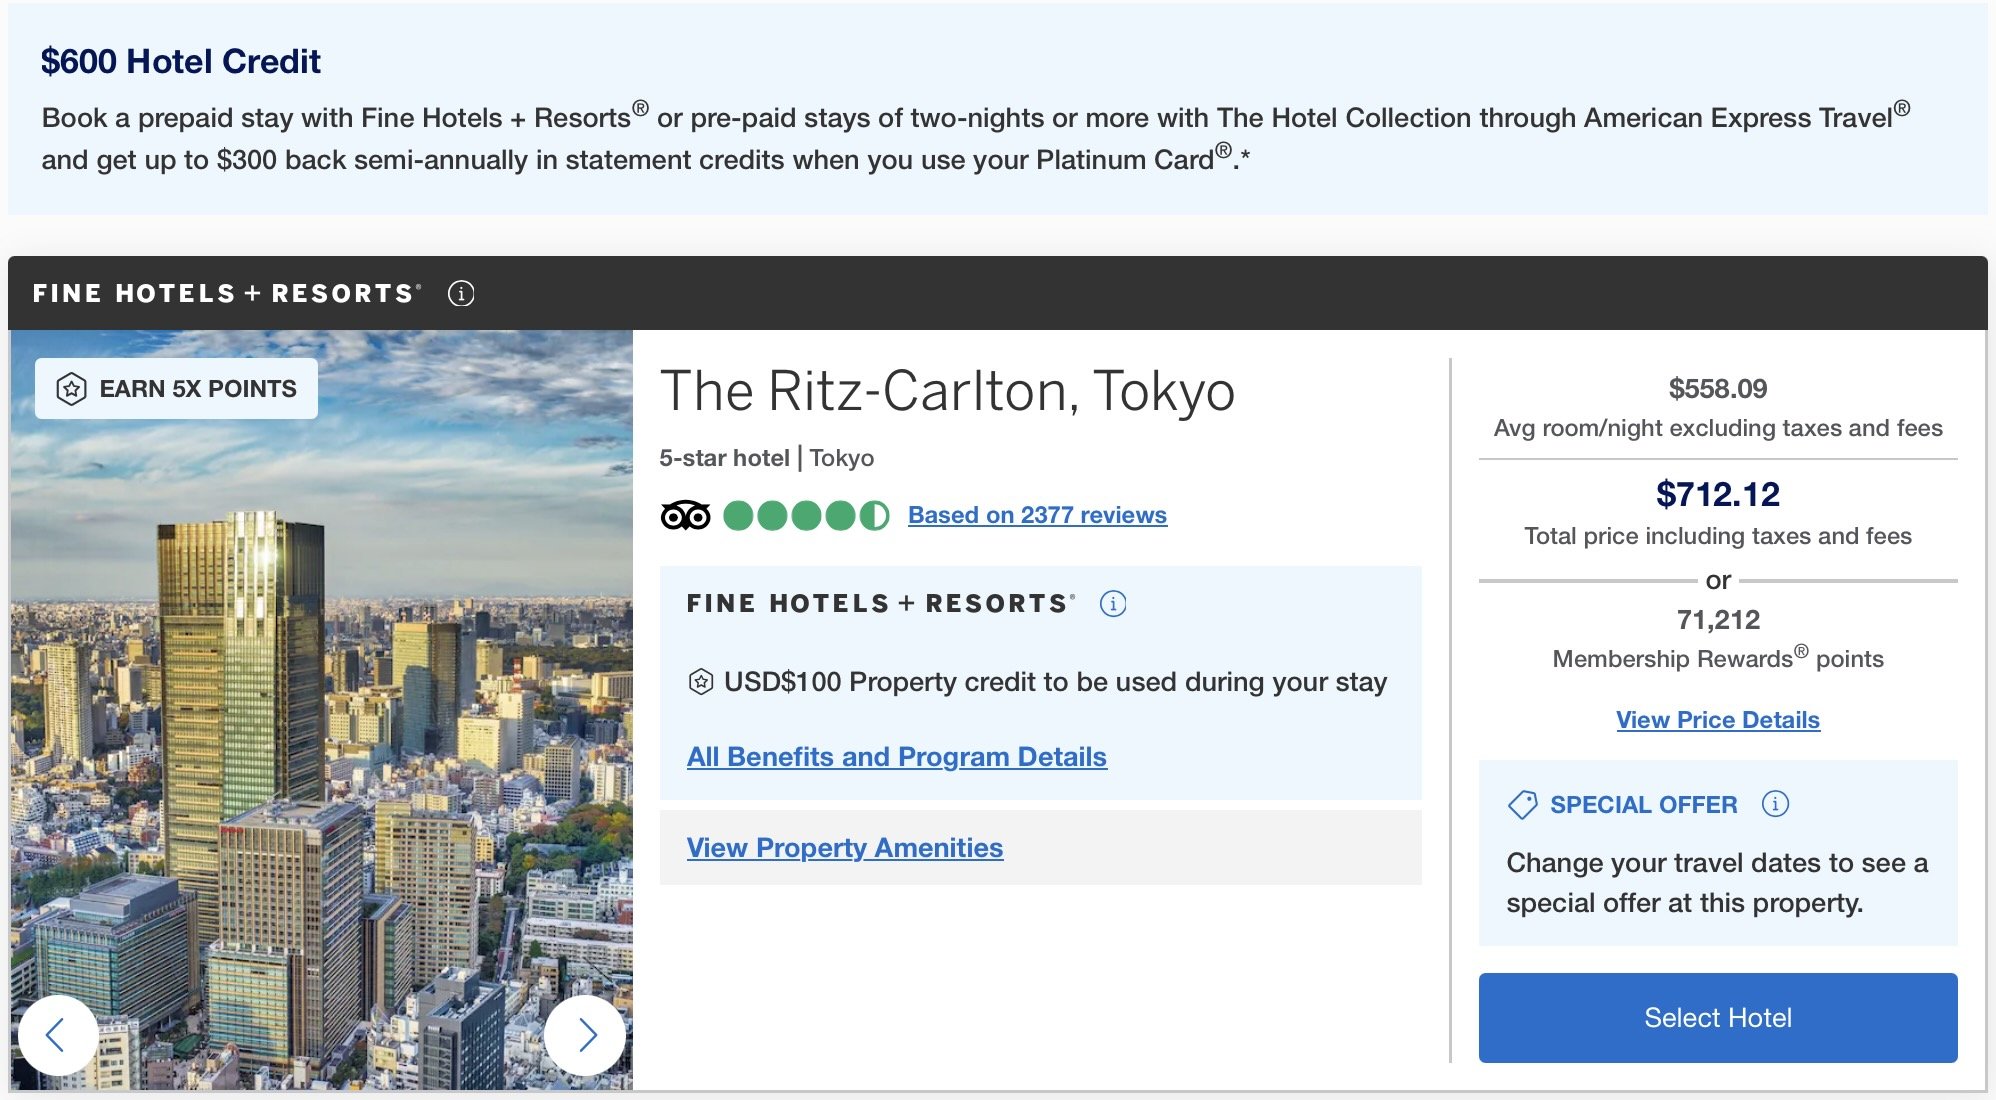Open All Benefits and Program Details
Screen dimensions: 1996x1100
[896, 757]
